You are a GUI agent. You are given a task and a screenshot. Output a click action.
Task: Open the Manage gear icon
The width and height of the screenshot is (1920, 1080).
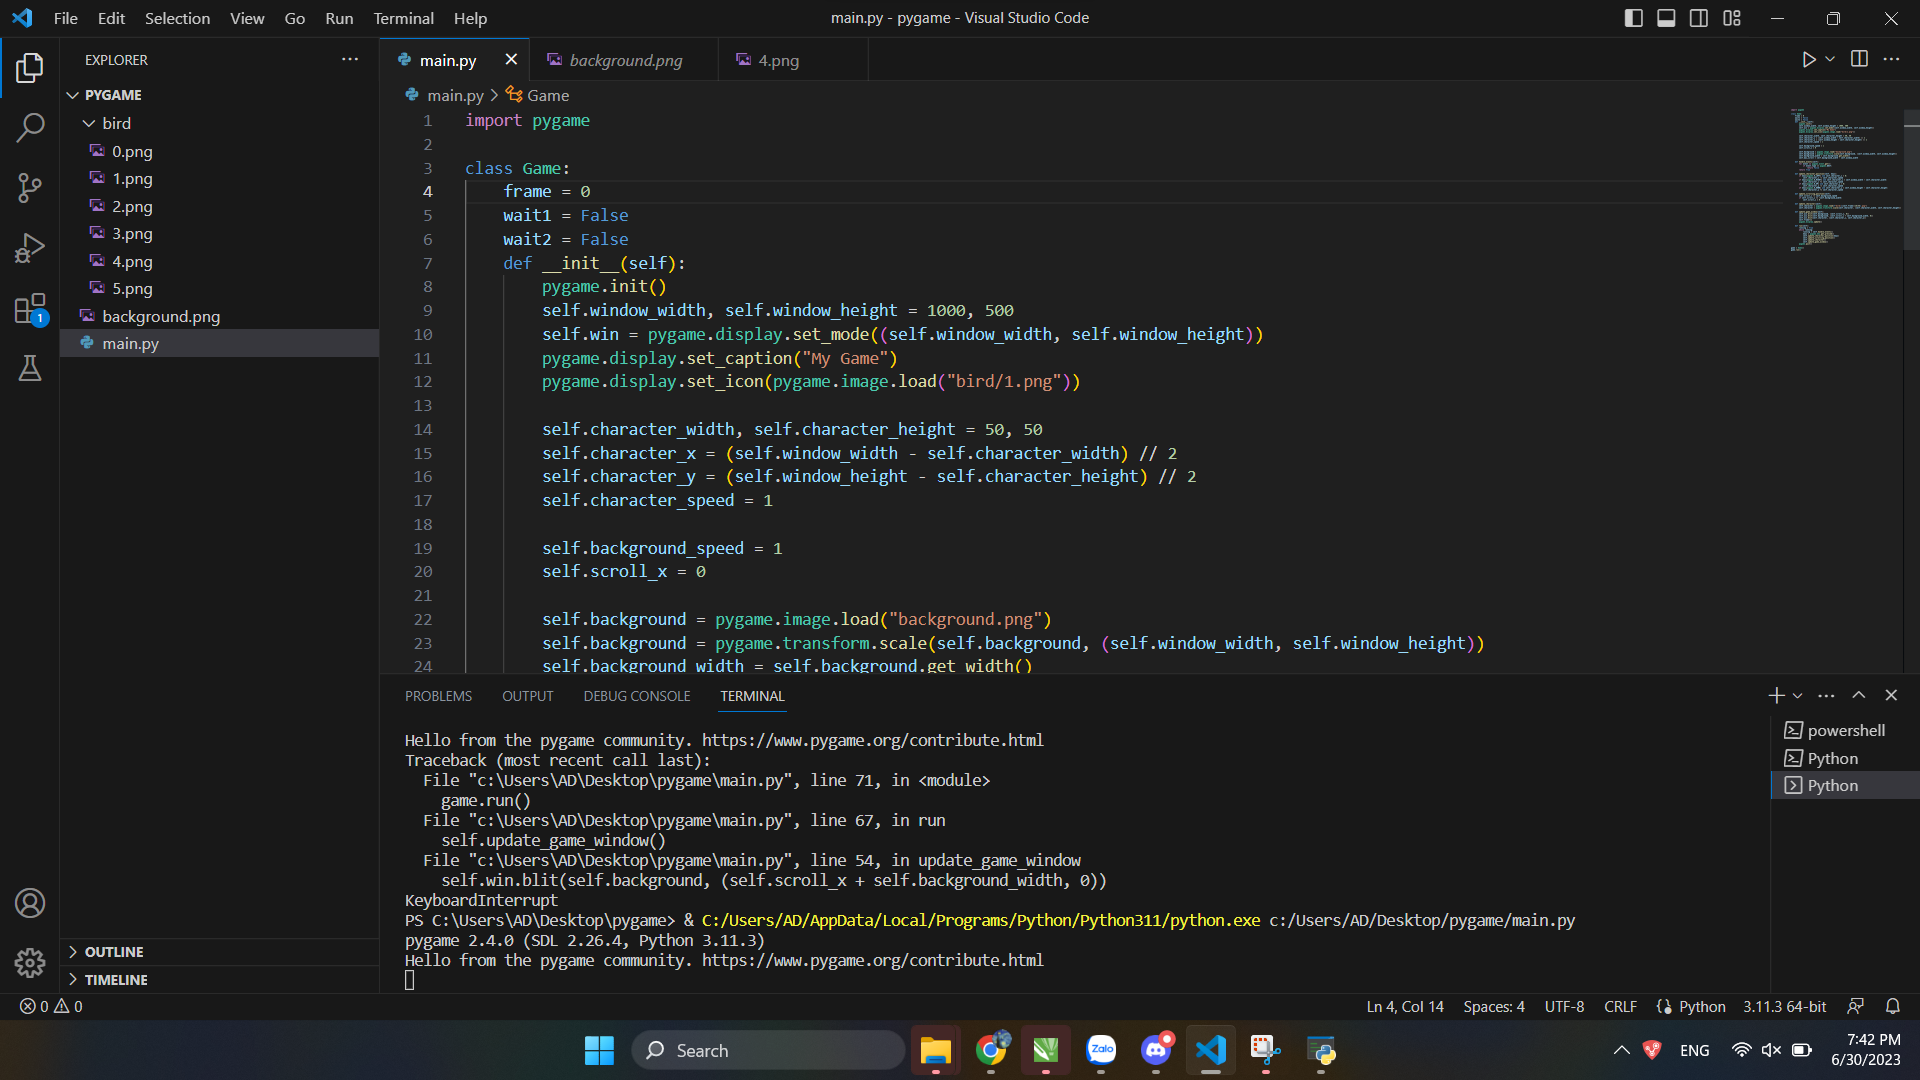tap(30, 963)
